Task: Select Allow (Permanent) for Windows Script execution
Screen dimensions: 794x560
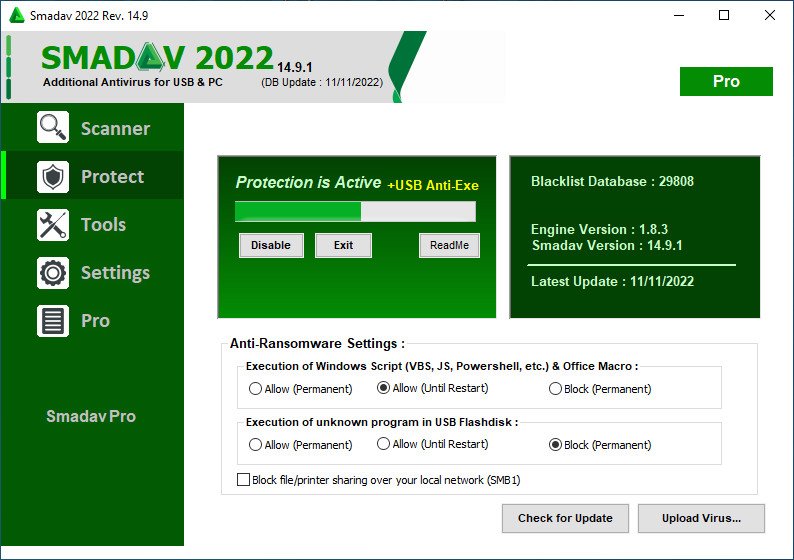Action: (256, 389)
